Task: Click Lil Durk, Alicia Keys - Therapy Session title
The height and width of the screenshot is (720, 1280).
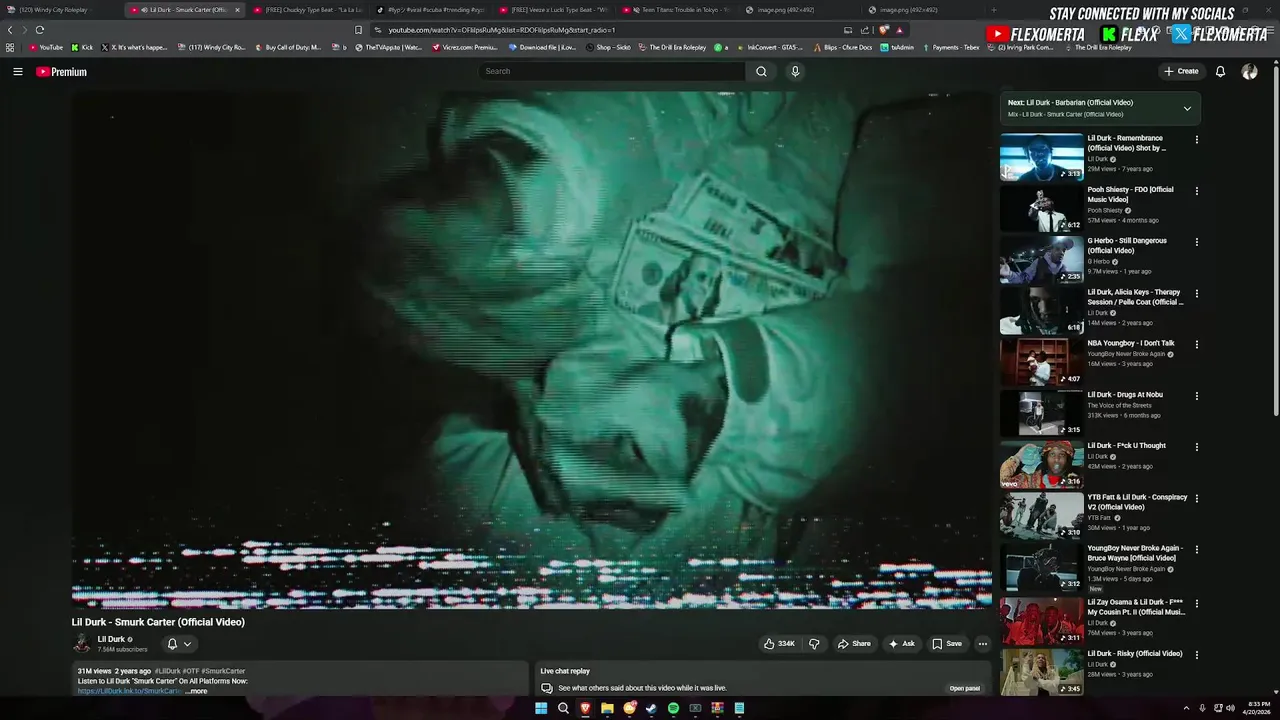Action: point(1136,297)
